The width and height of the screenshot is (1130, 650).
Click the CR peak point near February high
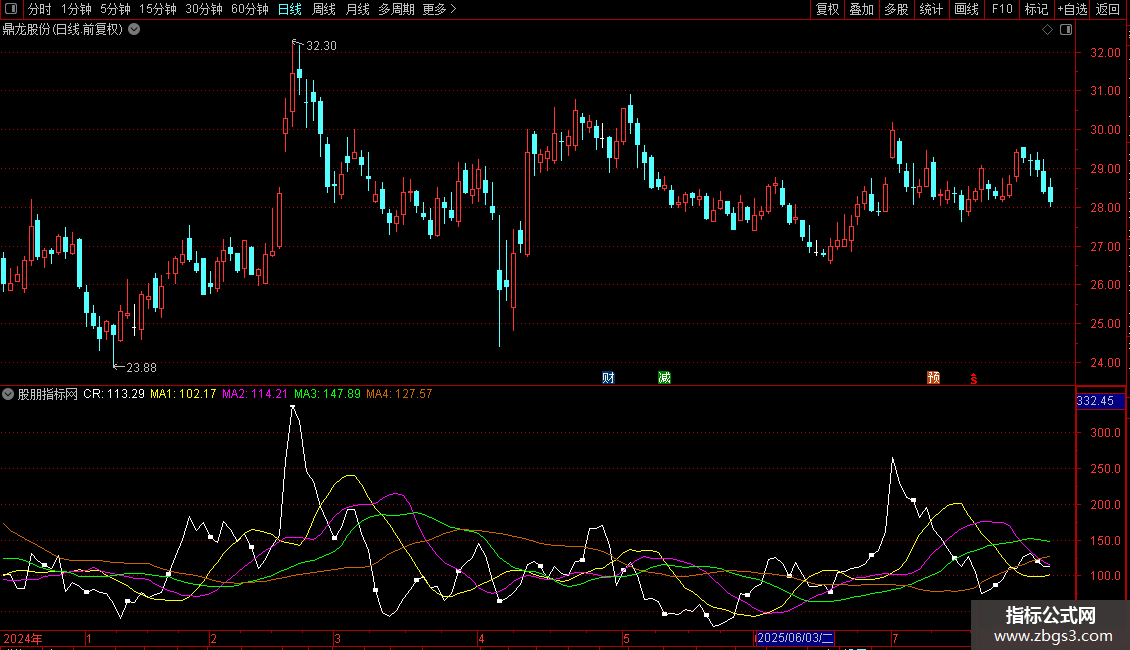293,408
